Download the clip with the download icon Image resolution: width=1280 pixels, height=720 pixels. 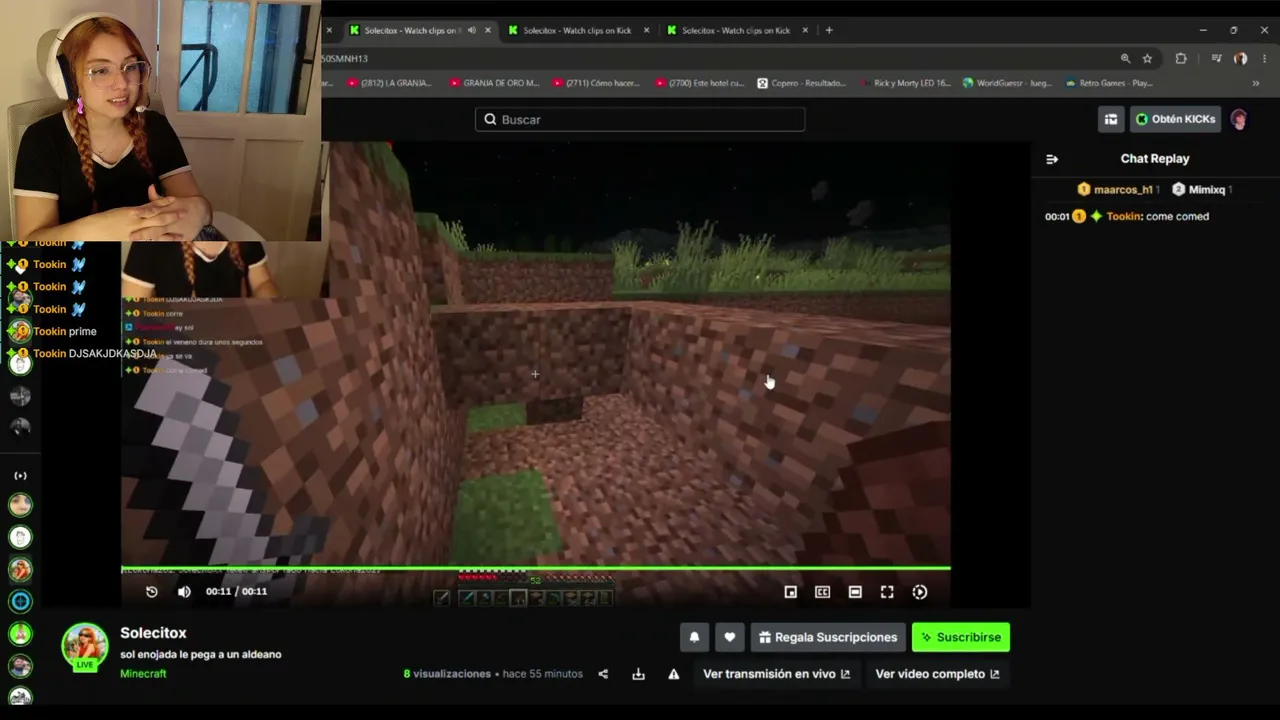coord(638,674)
